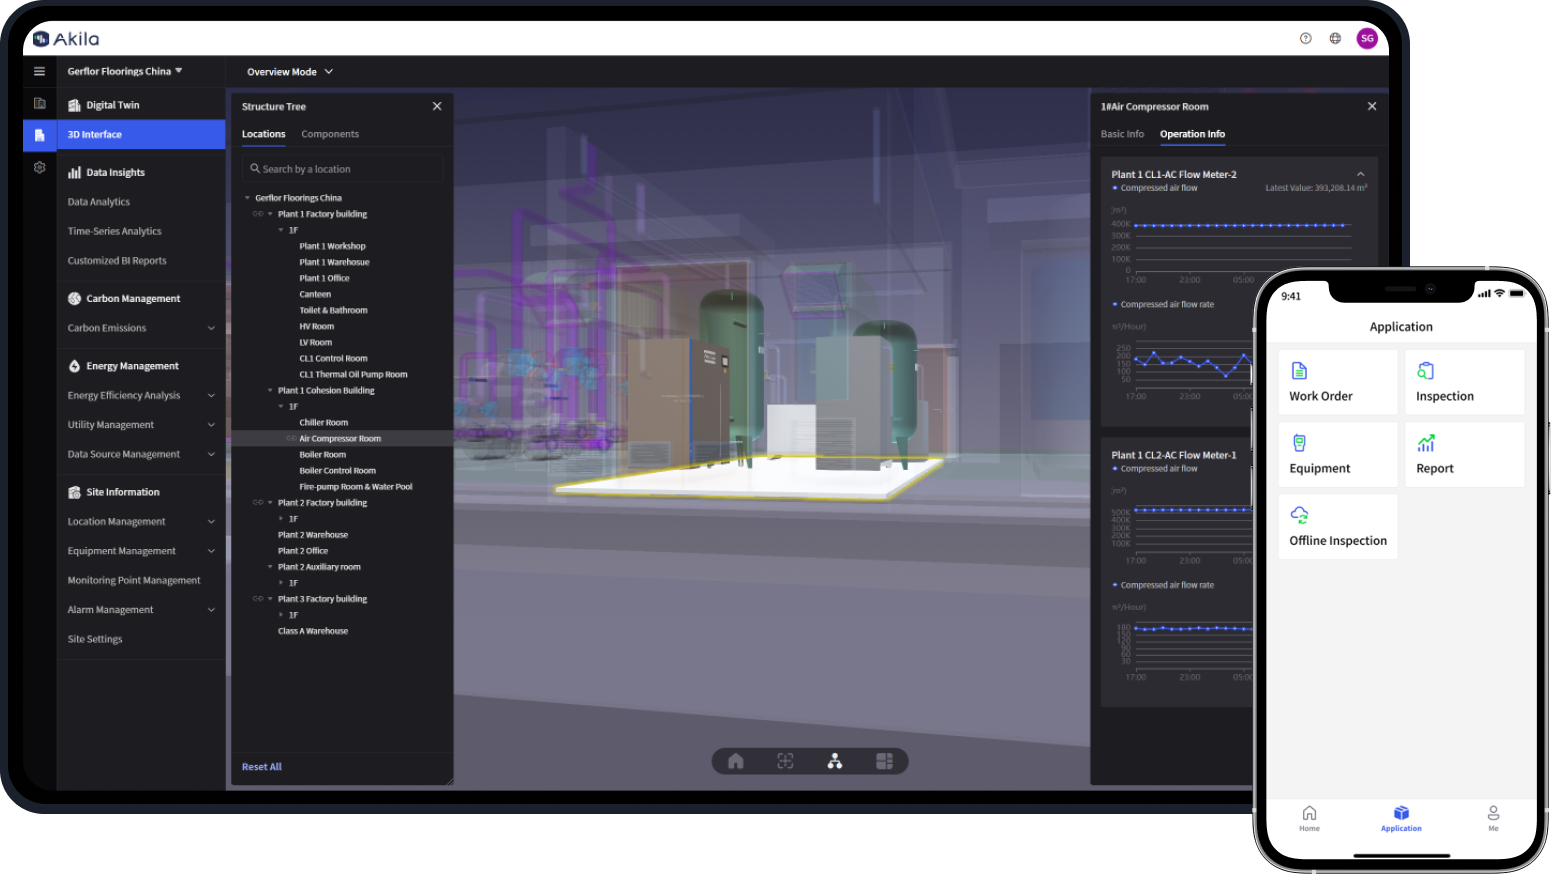Tap the Me tab on phone
1554x874 pixels.
tap(1493, 818)
